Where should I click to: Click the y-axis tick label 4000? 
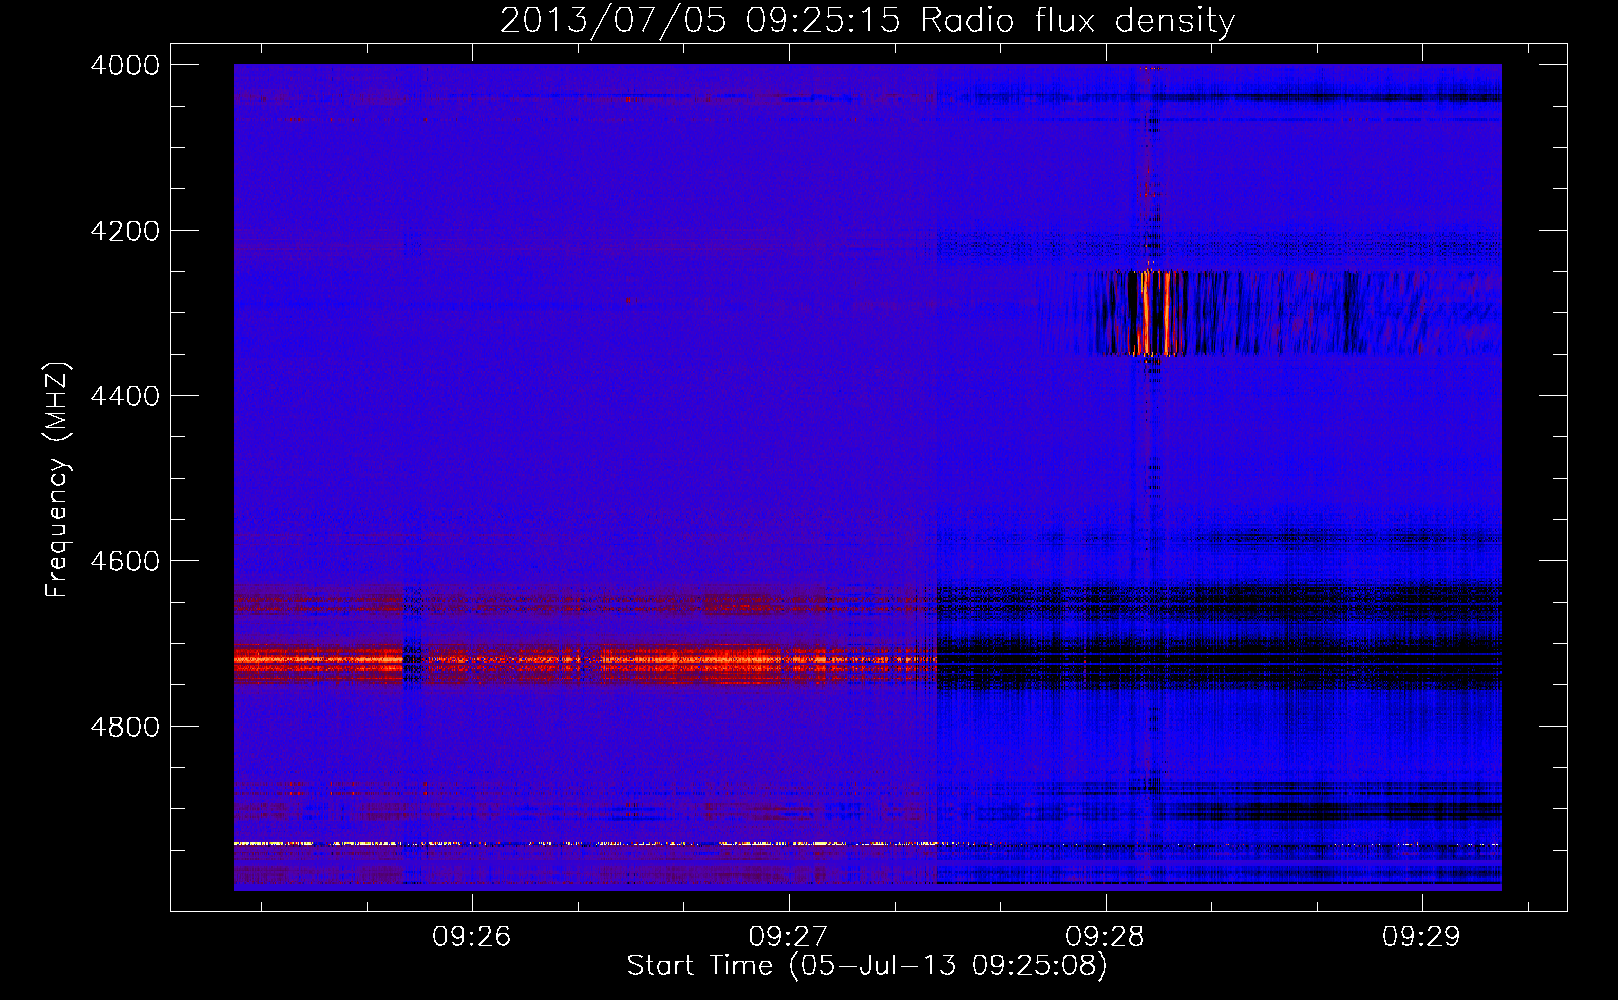tap(125, 65)
